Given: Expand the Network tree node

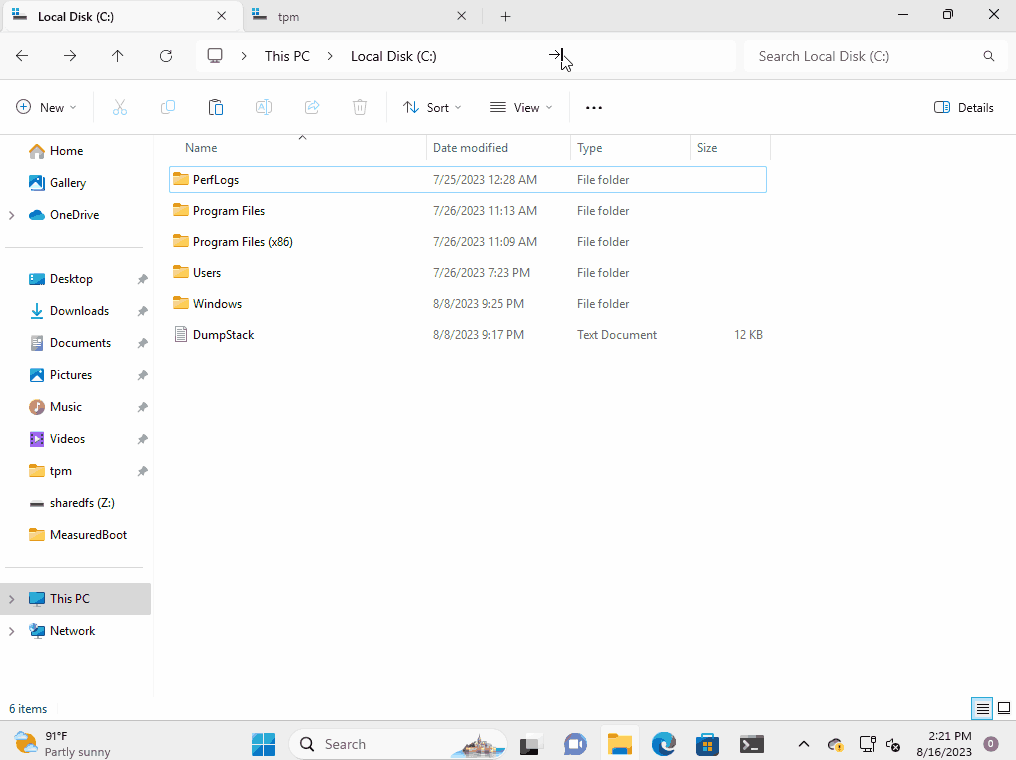Looking at the screenshot, I should pos(12,631).
